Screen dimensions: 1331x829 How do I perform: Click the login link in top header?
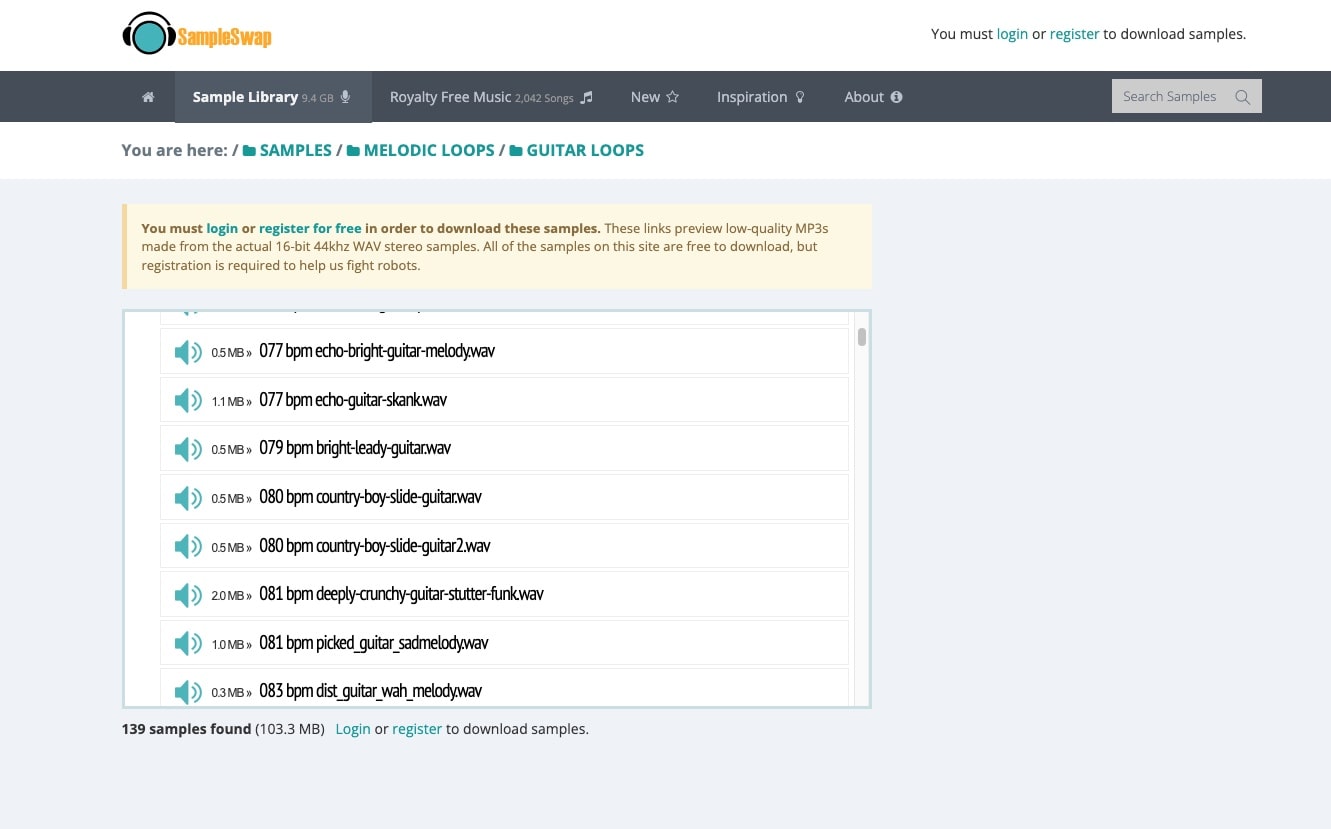(1012, 34)
